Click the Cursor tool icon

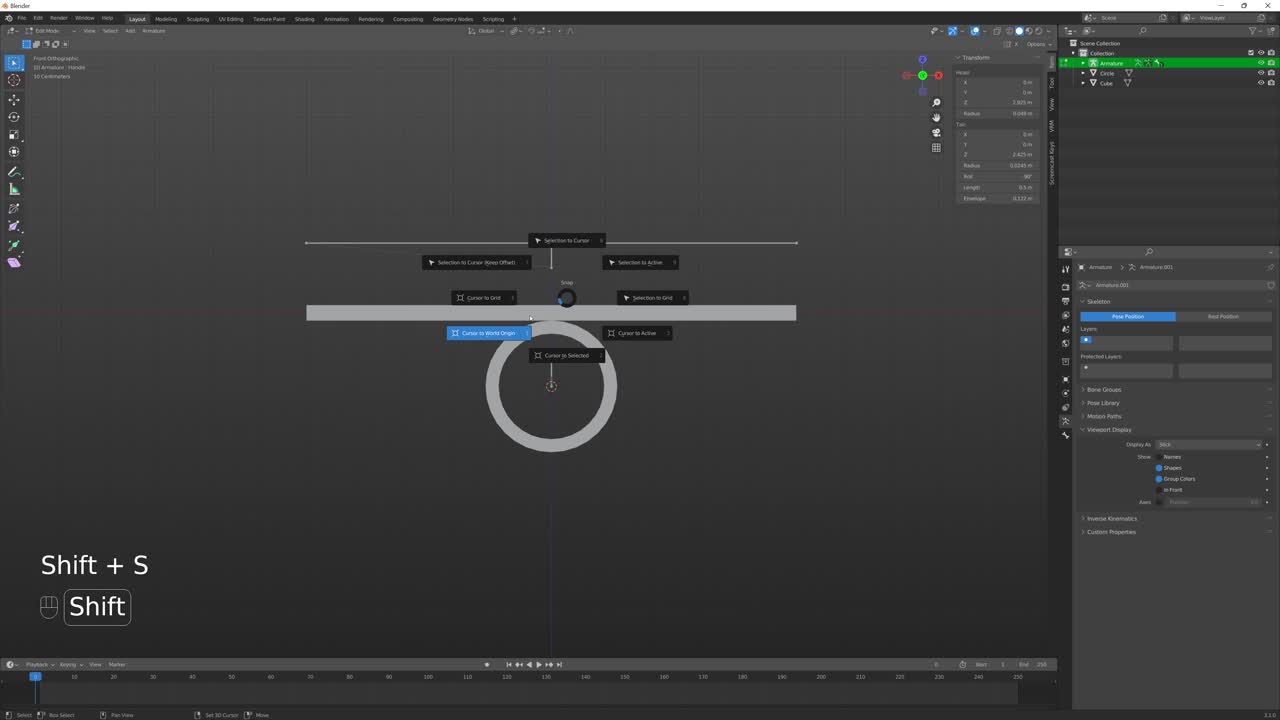14,80
